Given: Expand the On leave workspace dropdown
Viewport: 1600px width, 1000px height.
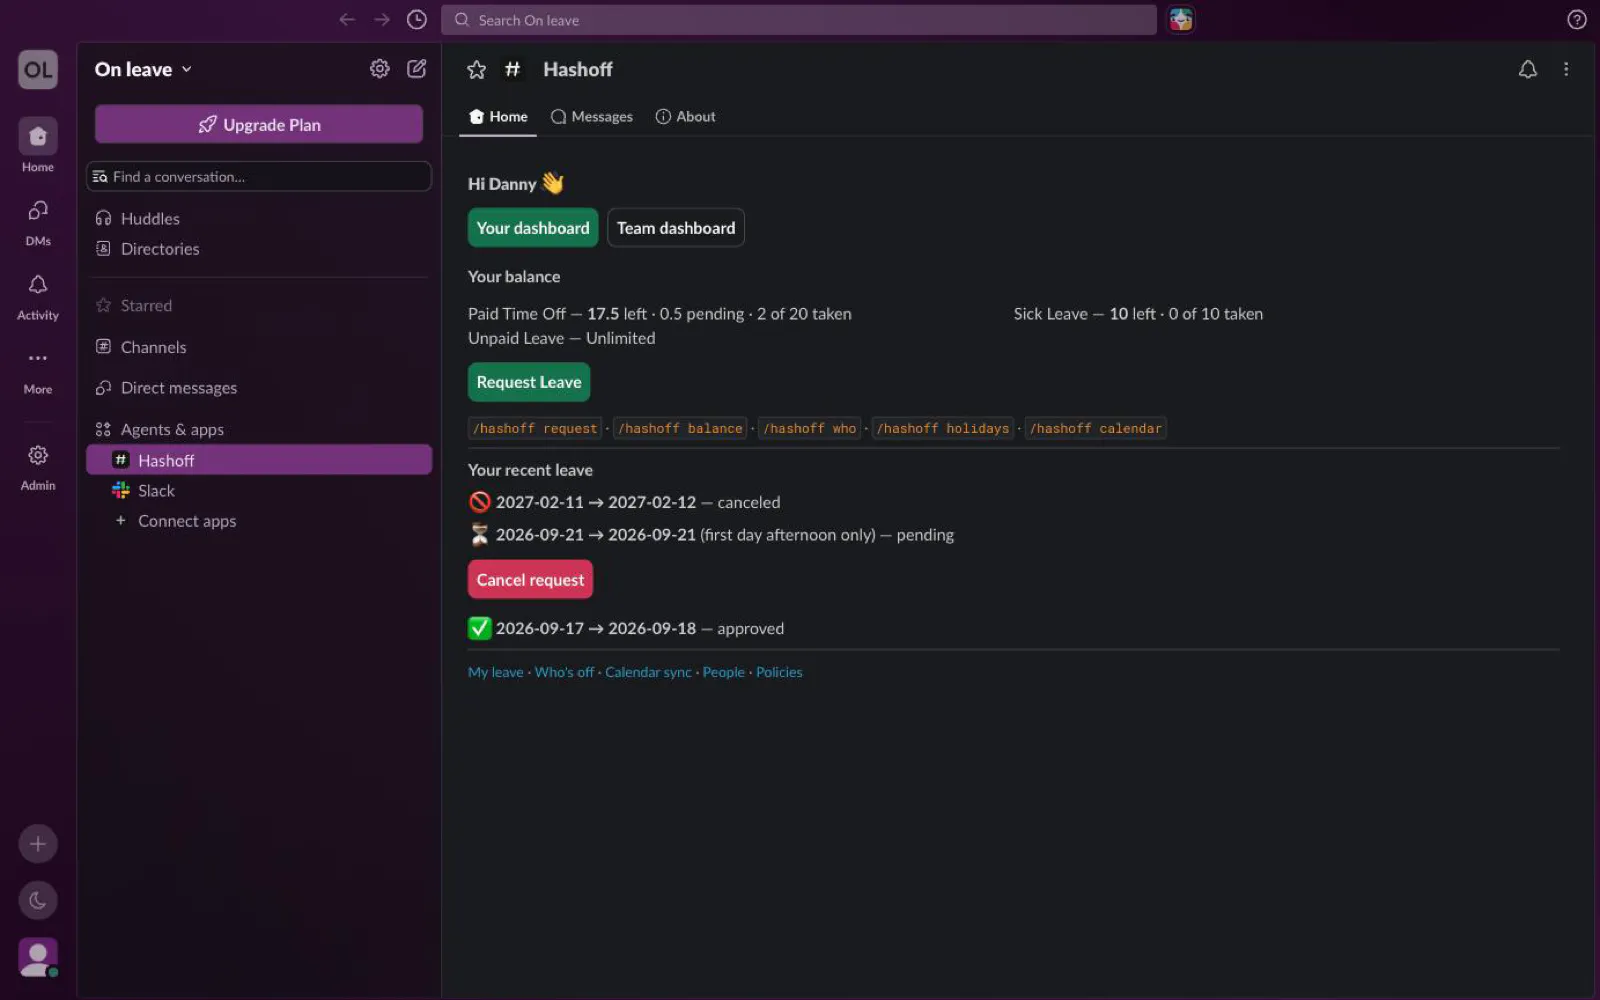Looking at the screenshot, I should click(143, 69).
